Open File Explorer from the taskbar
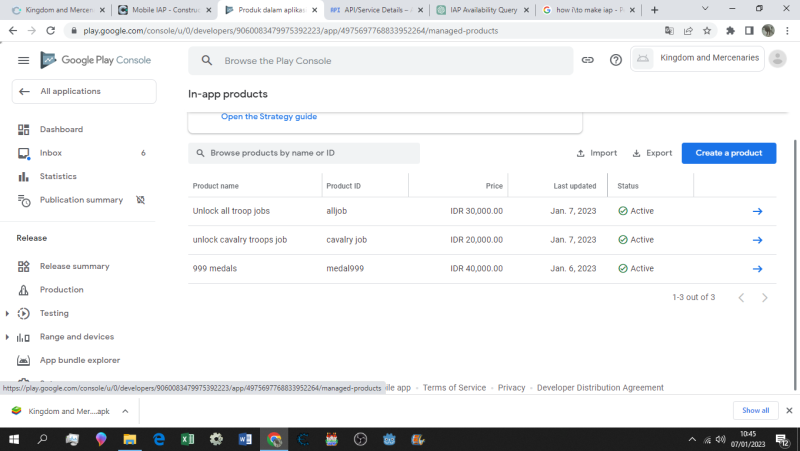Screen dimensions: 800x451 tap(130, 439)
